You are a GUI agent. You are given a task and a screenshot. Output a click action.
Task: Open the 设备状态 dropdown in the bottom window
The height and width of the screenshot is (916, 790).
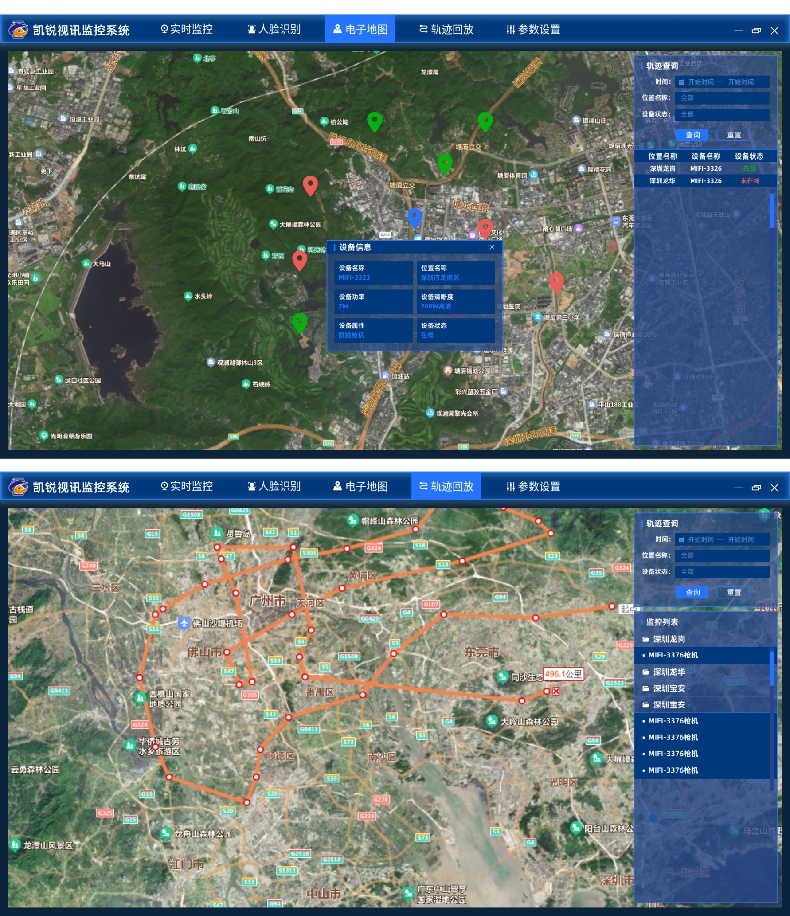point(722,572)
